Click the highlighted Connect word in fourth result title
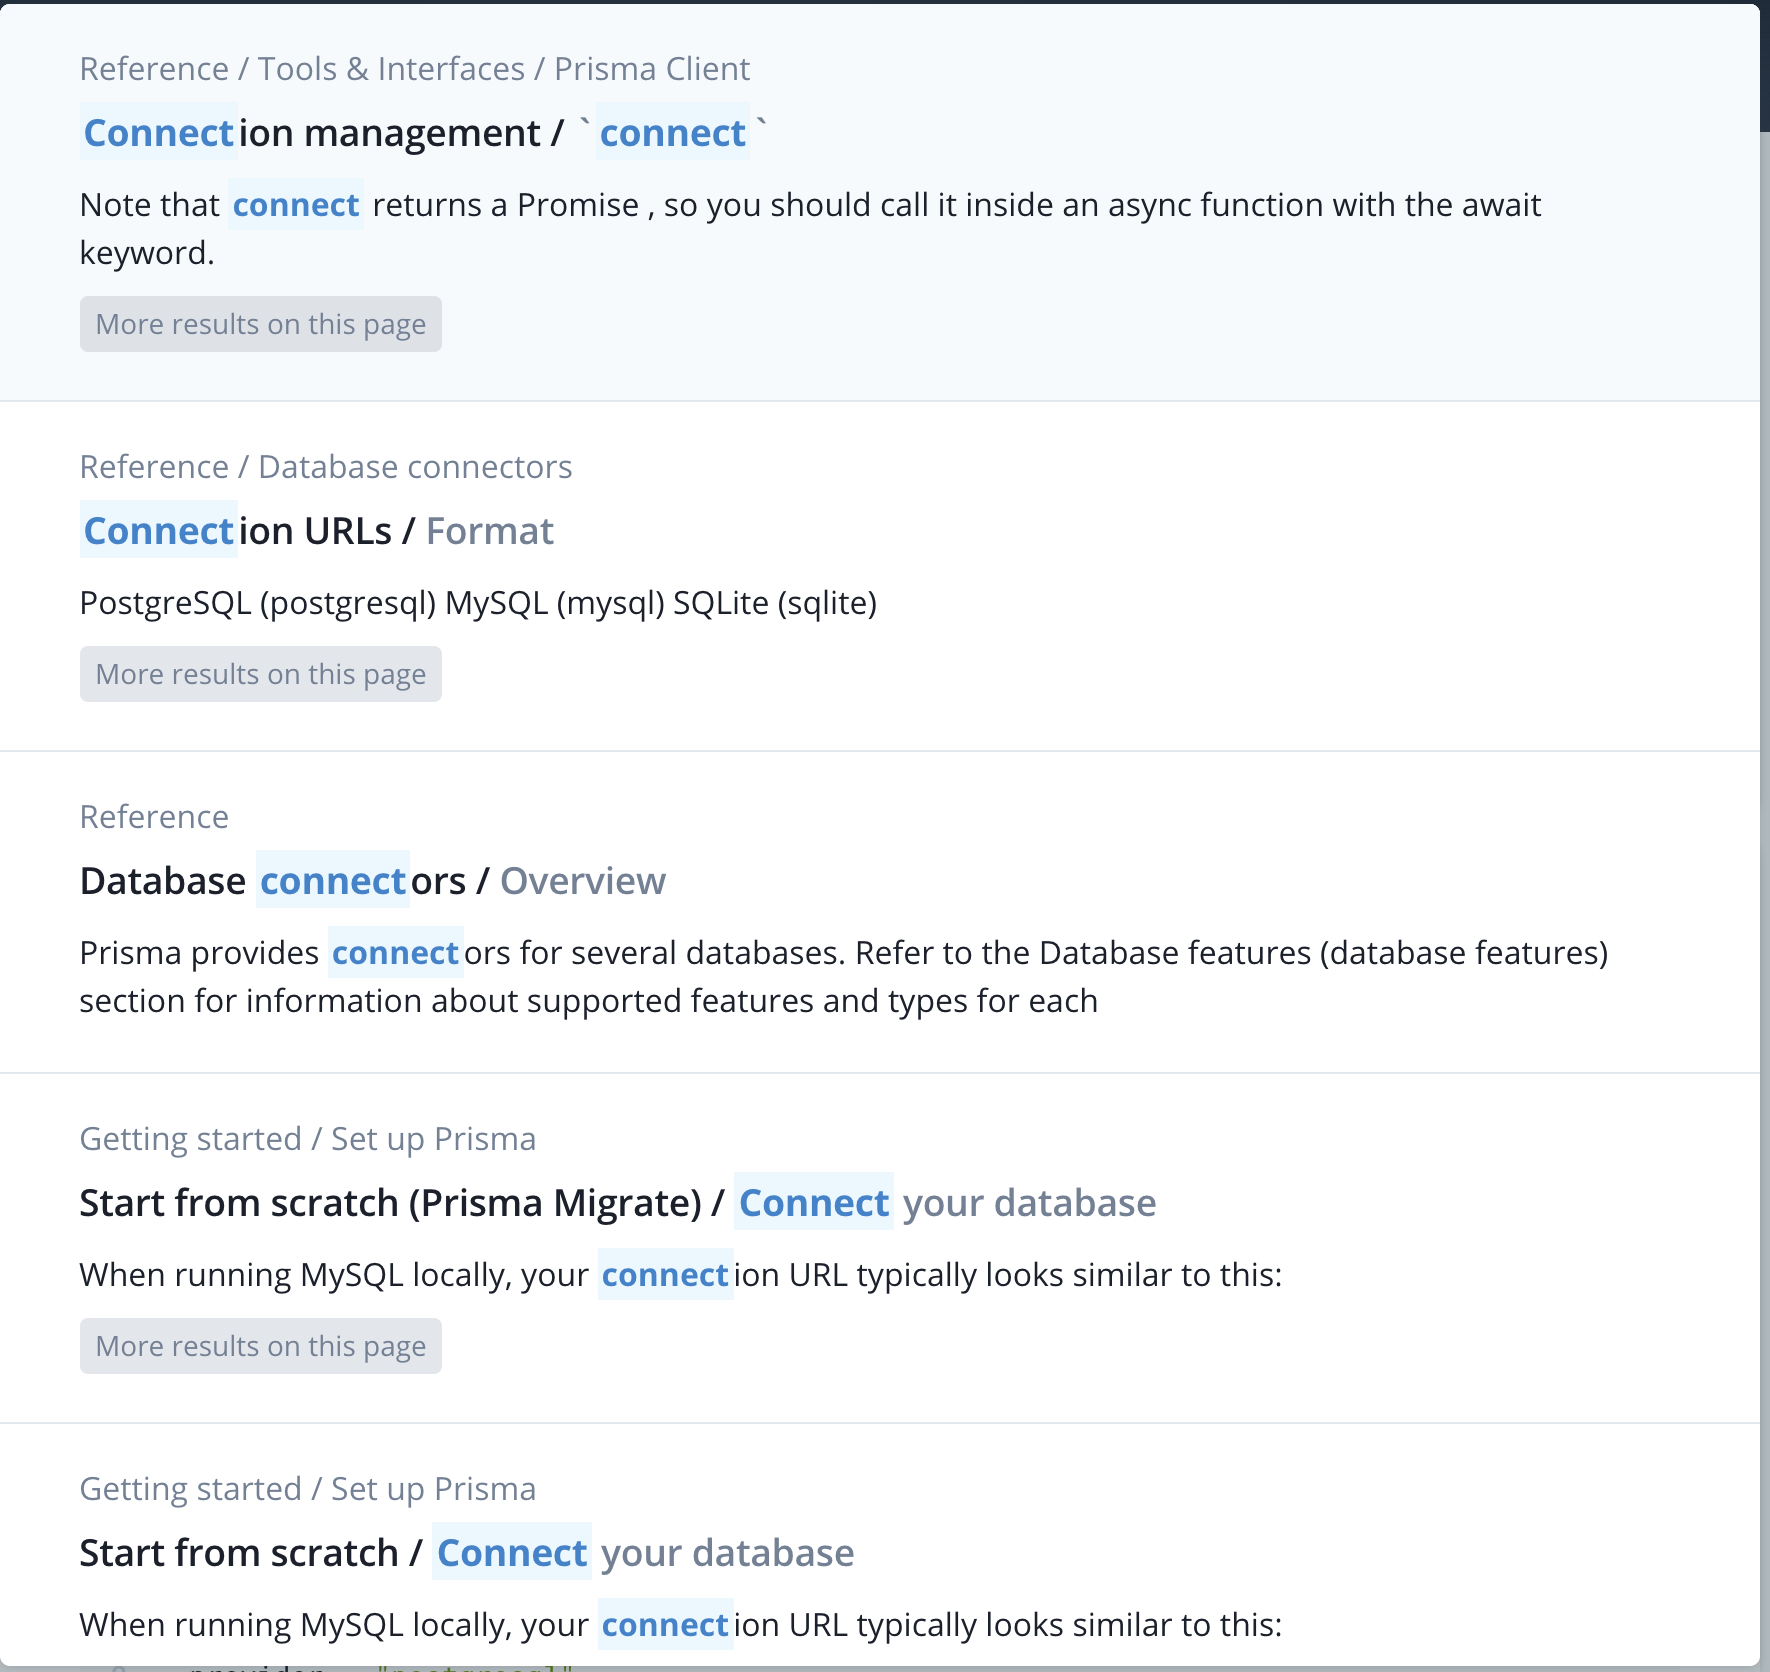The height and width of the screenshot is (1672, 1770). [814, 1202]
